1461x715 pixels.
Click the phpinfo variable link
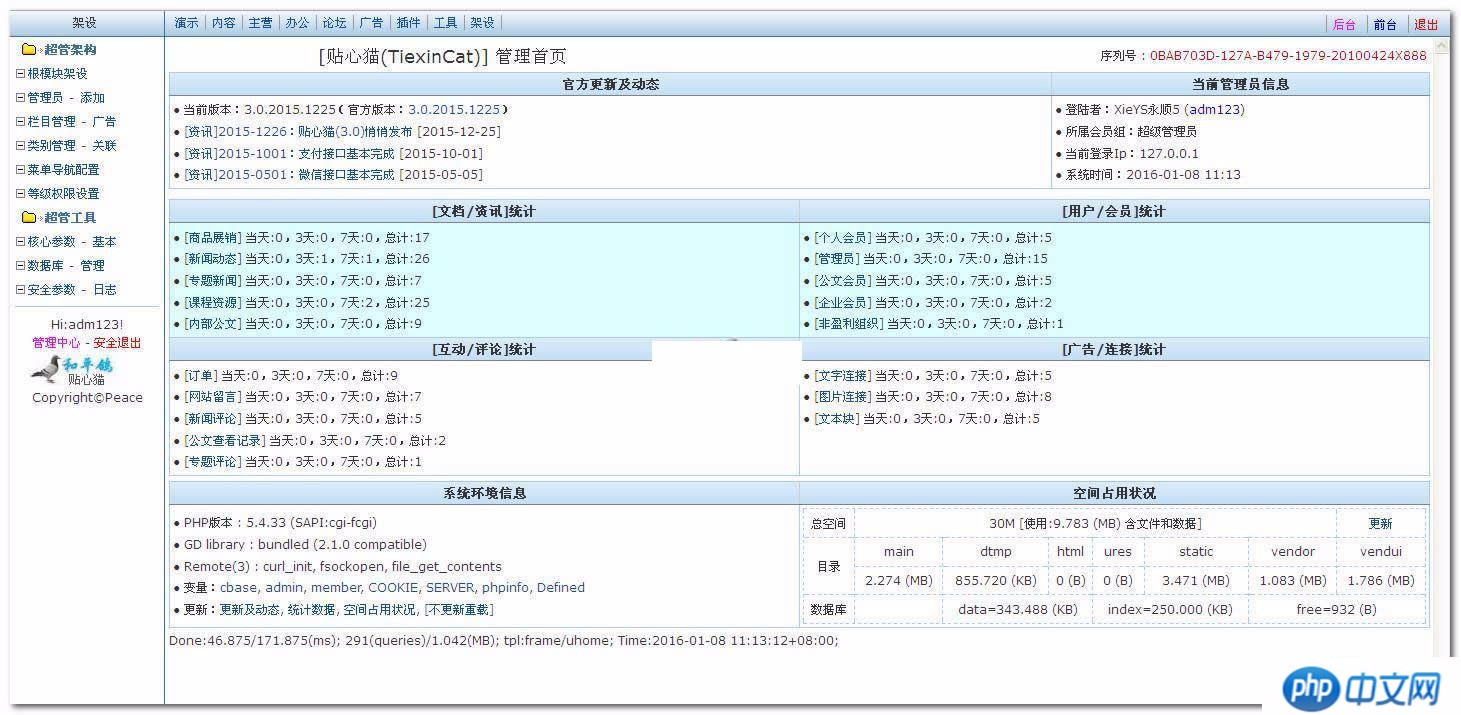click(505, 588)
